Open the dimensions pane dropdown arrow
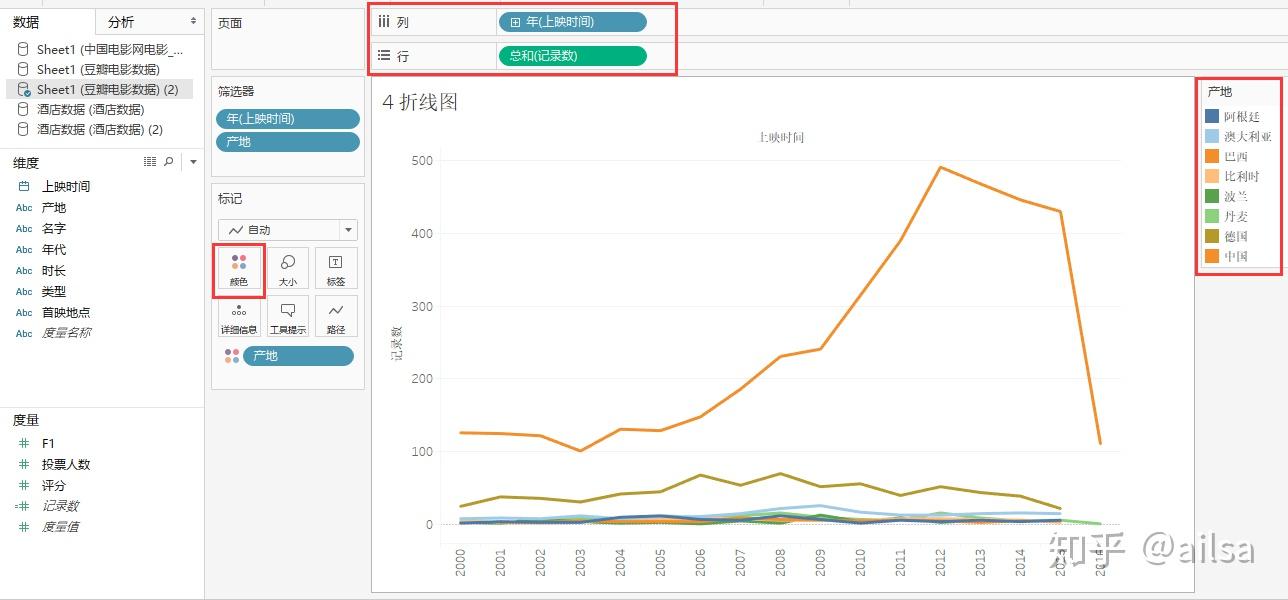The image size is (1288, 600). pyautogui.click(x=193, y=162)
